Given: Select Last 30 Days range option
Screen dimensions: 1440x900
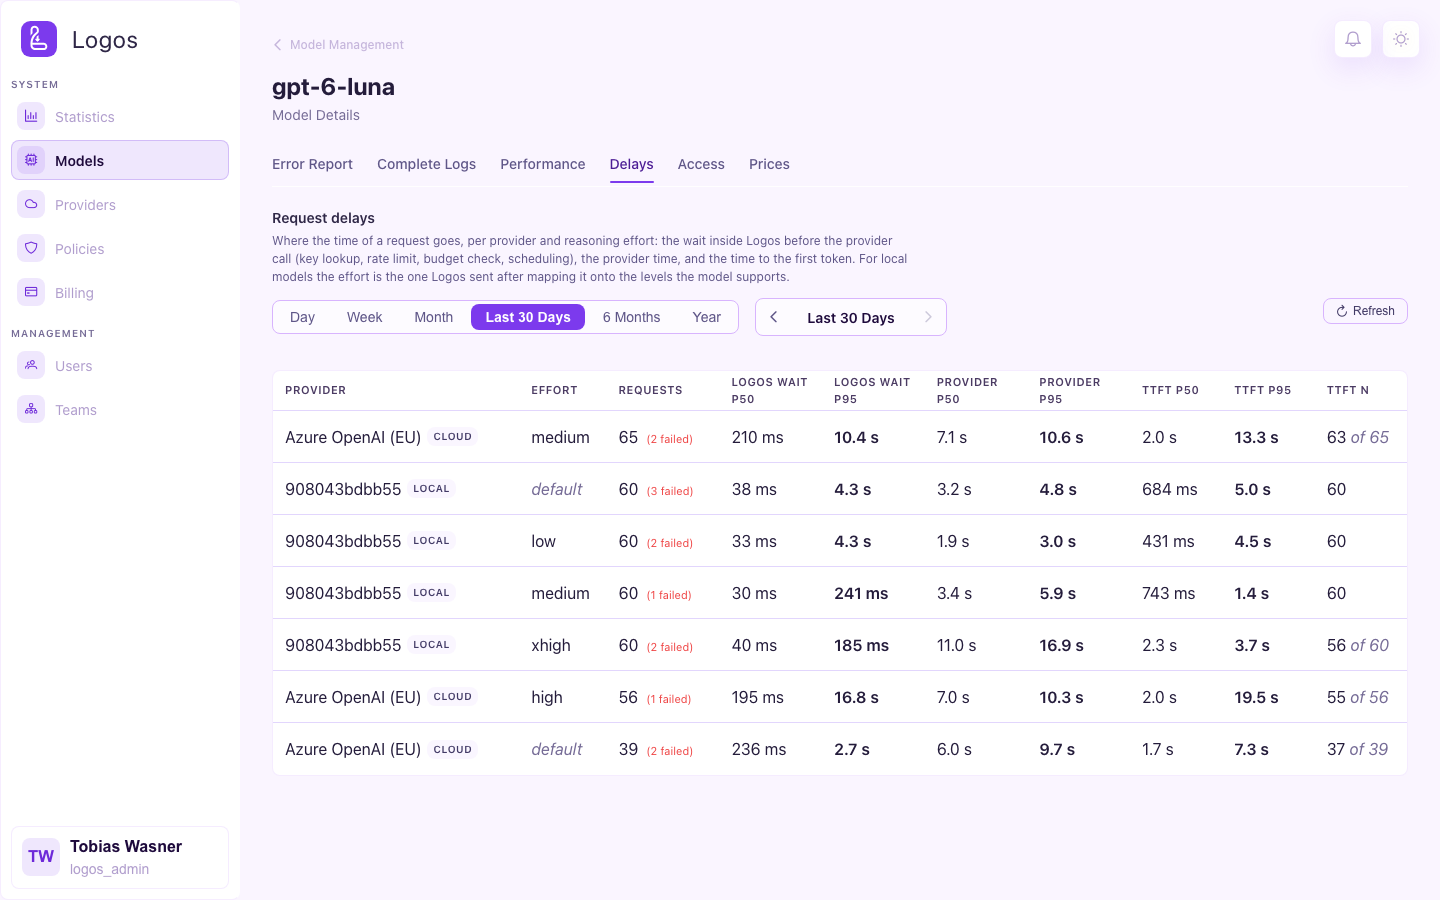Looking at the screenshot, I should pyautogui.click(x=528, y=317).
